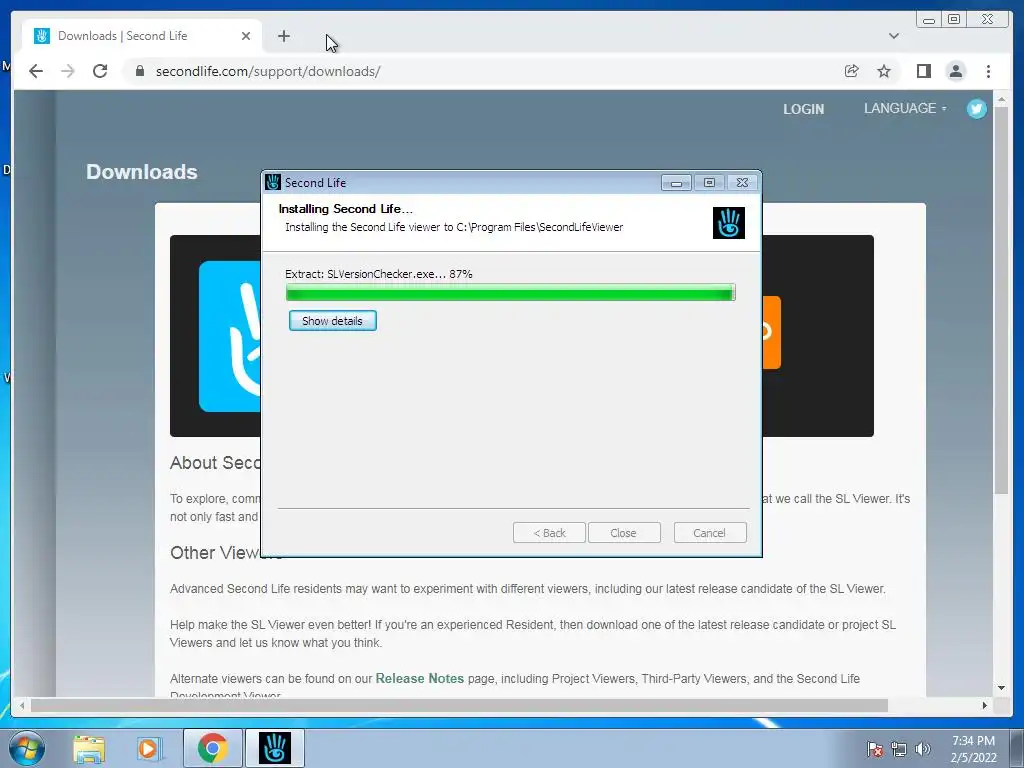Open the taskbar clock 7:34 PM
Viewport: 1024px width, 768px height.
973,749
